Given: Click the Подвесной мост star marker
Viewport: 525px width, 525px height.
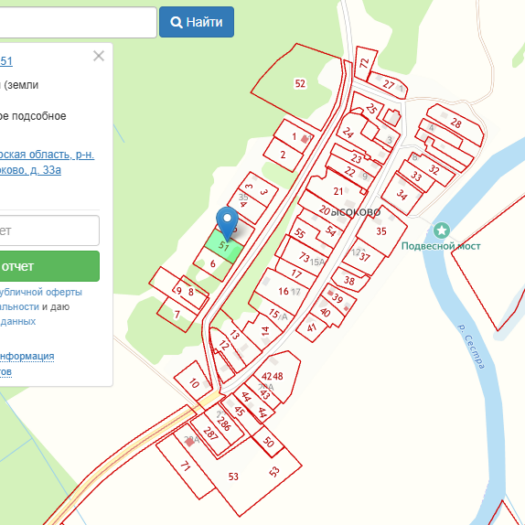Looking at the screenshot, I should [442, 230].
